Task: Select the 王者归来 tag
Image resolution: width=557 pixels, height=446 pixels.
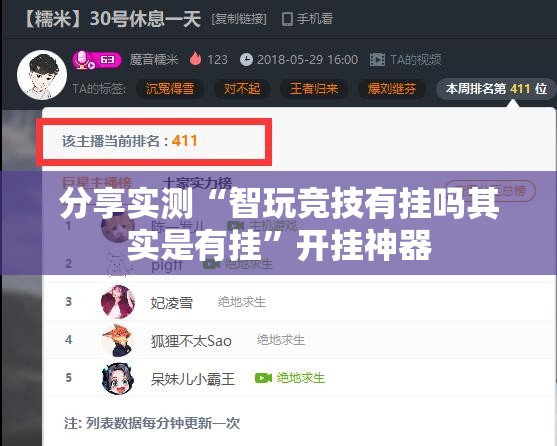Action: tap(314, 88)
